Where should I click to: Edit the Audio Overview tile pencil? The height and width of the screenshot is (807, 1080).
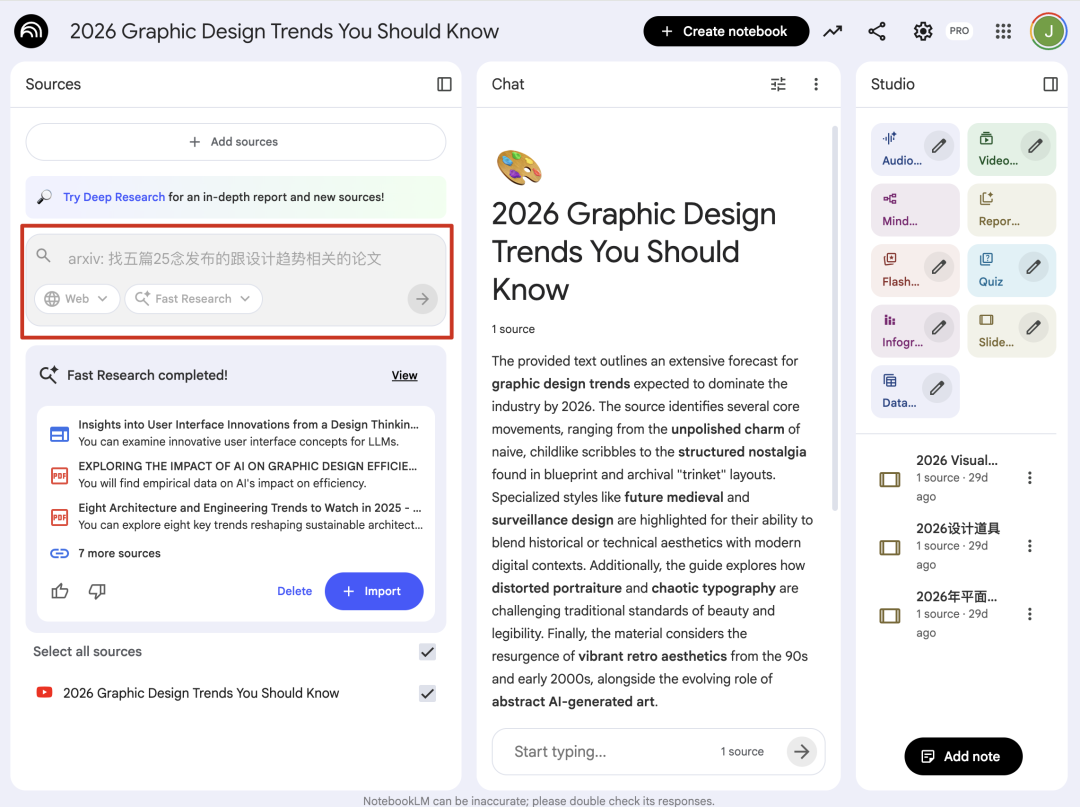tap(938, 146)
